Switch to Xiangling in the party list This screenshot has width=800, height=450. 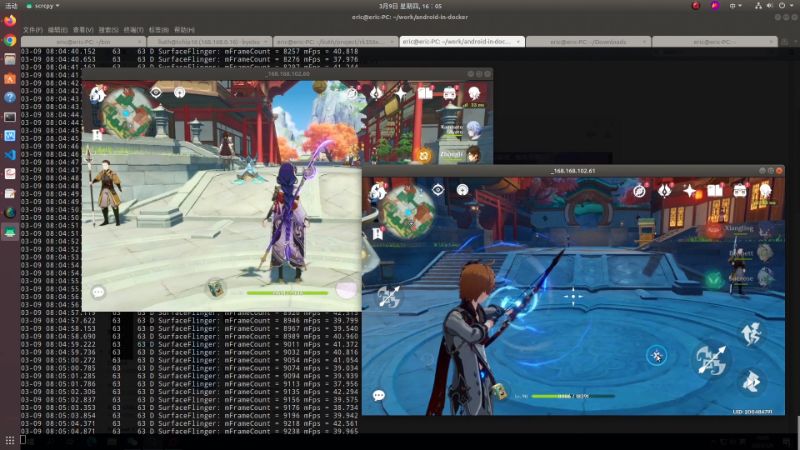pos(765,231)
